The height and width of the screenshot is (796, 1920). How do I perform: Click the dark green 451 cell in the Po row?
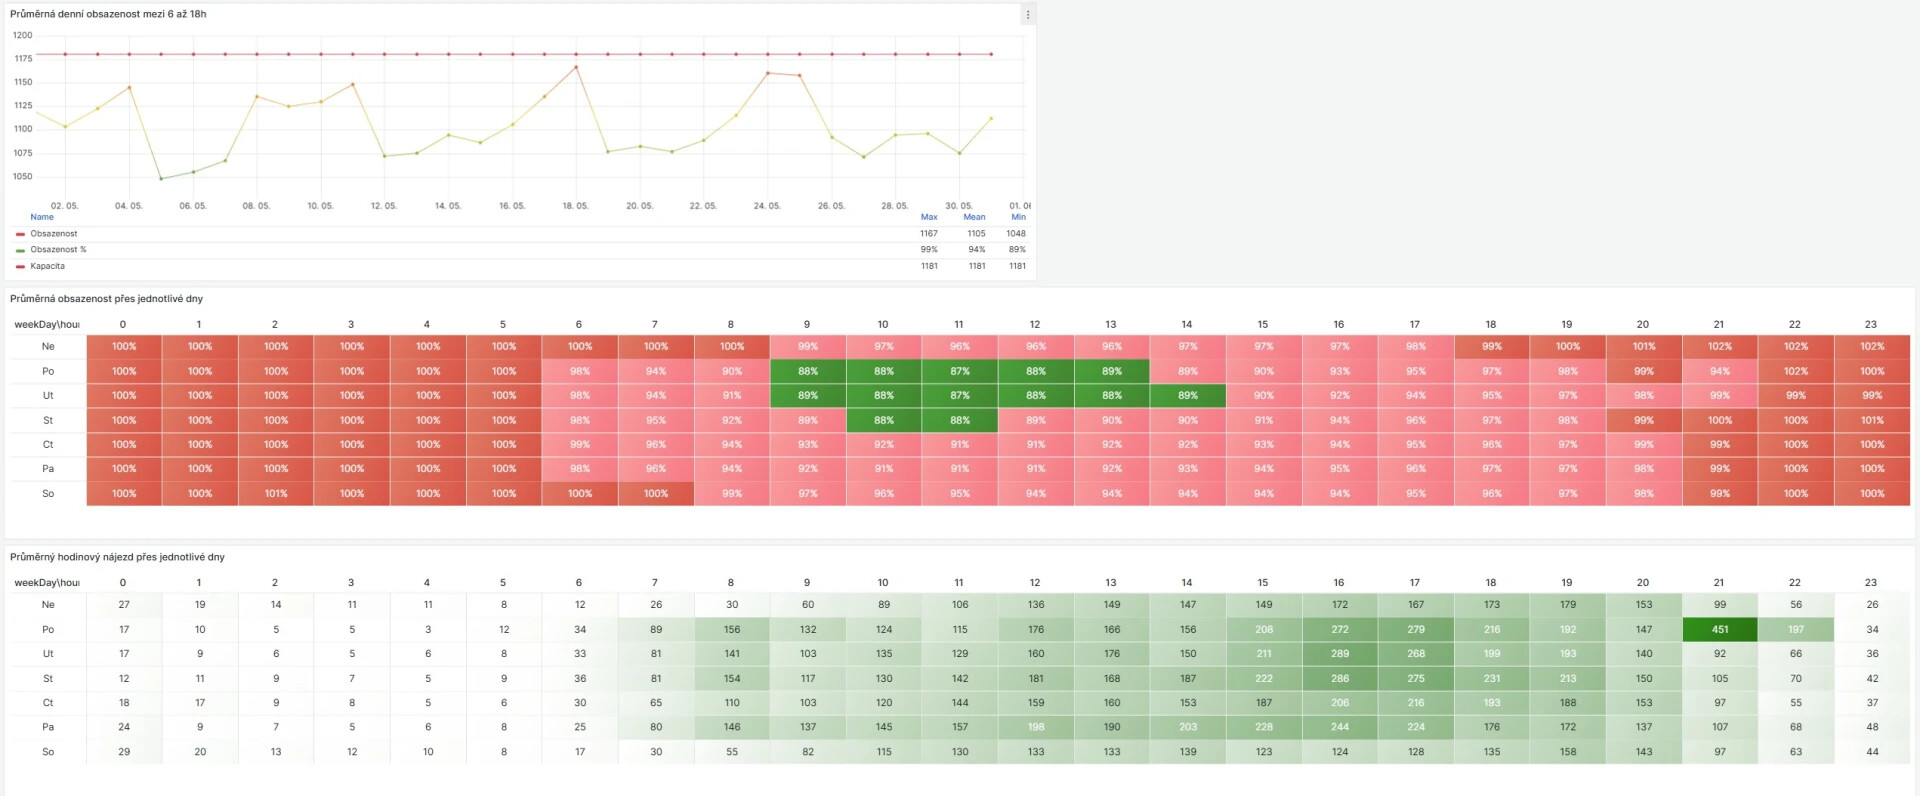tap(1719, 630)
